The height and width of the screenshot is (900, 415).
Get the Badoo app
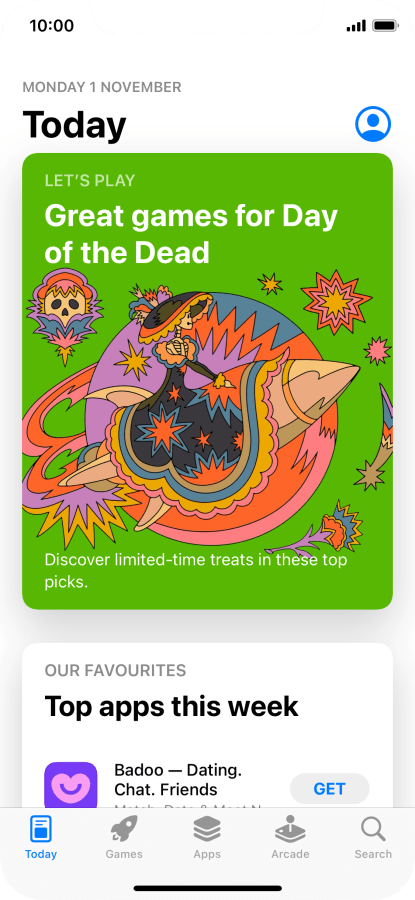coord(329,789)
